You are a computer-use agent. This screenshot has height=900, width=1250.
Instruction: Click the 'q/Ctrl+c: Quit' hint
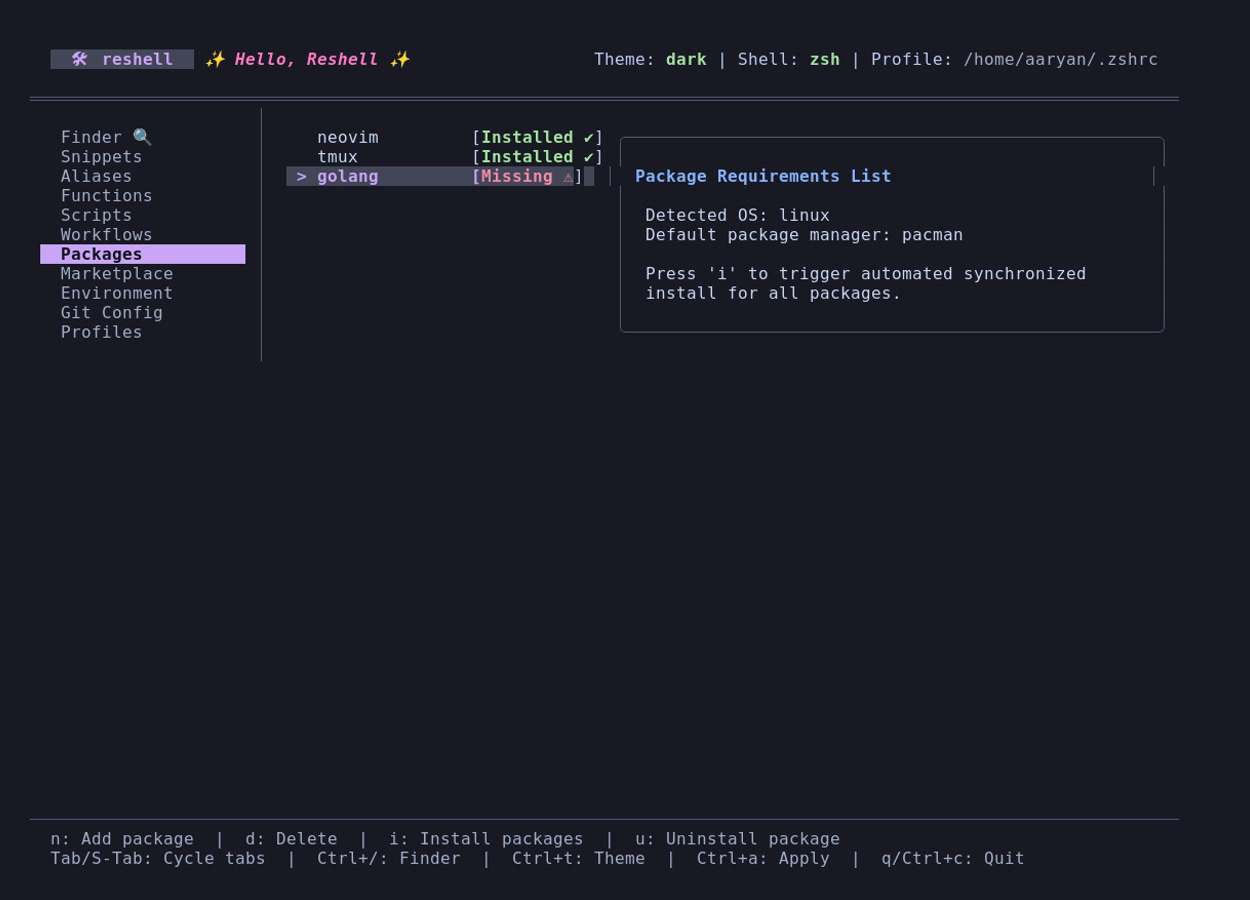953,858
